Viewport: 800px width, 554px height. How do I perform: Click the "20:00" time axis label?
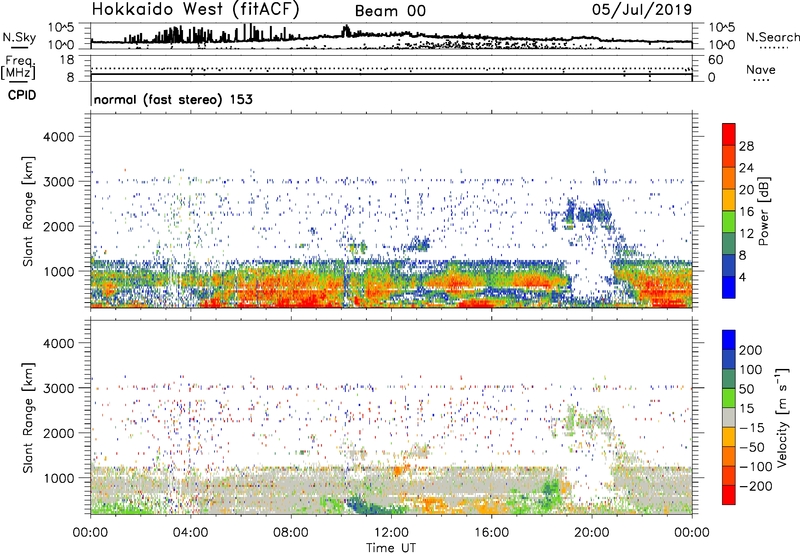pyautogui.click(x=592, y=533)
